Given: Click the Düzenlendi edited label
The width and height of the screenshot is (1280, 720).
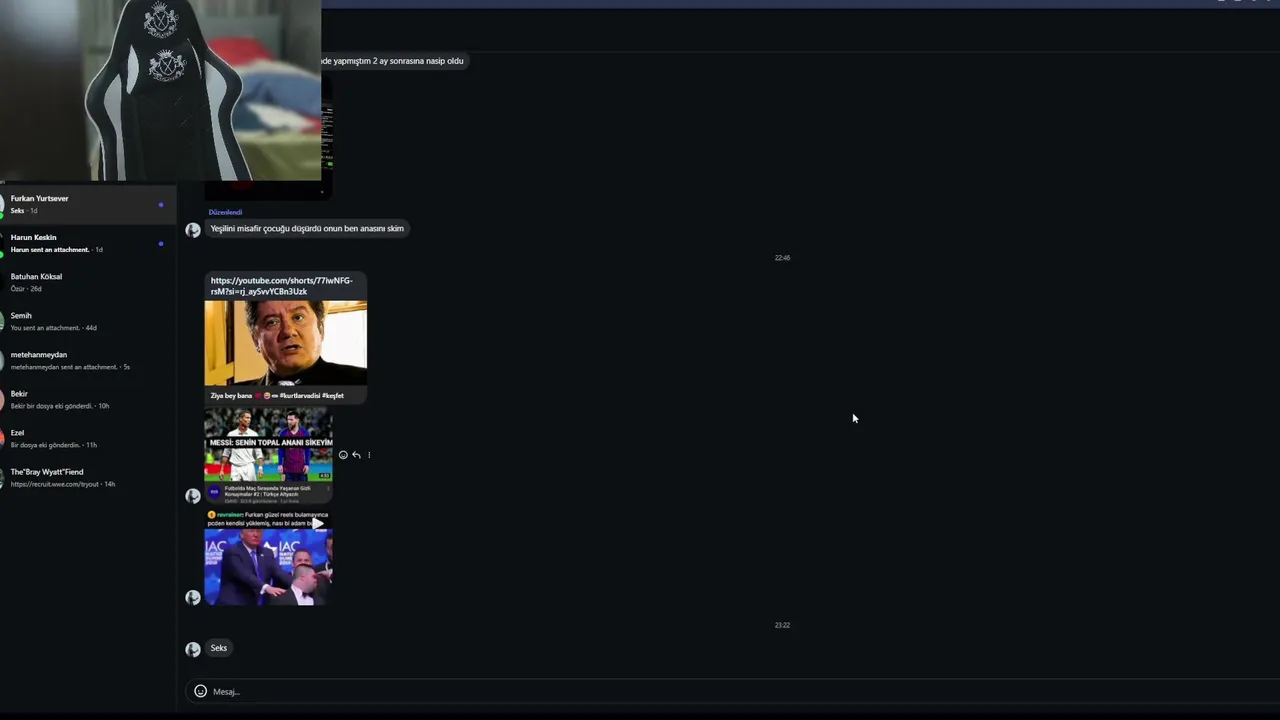Looking at the screenshot, I should tap(225, 212).
